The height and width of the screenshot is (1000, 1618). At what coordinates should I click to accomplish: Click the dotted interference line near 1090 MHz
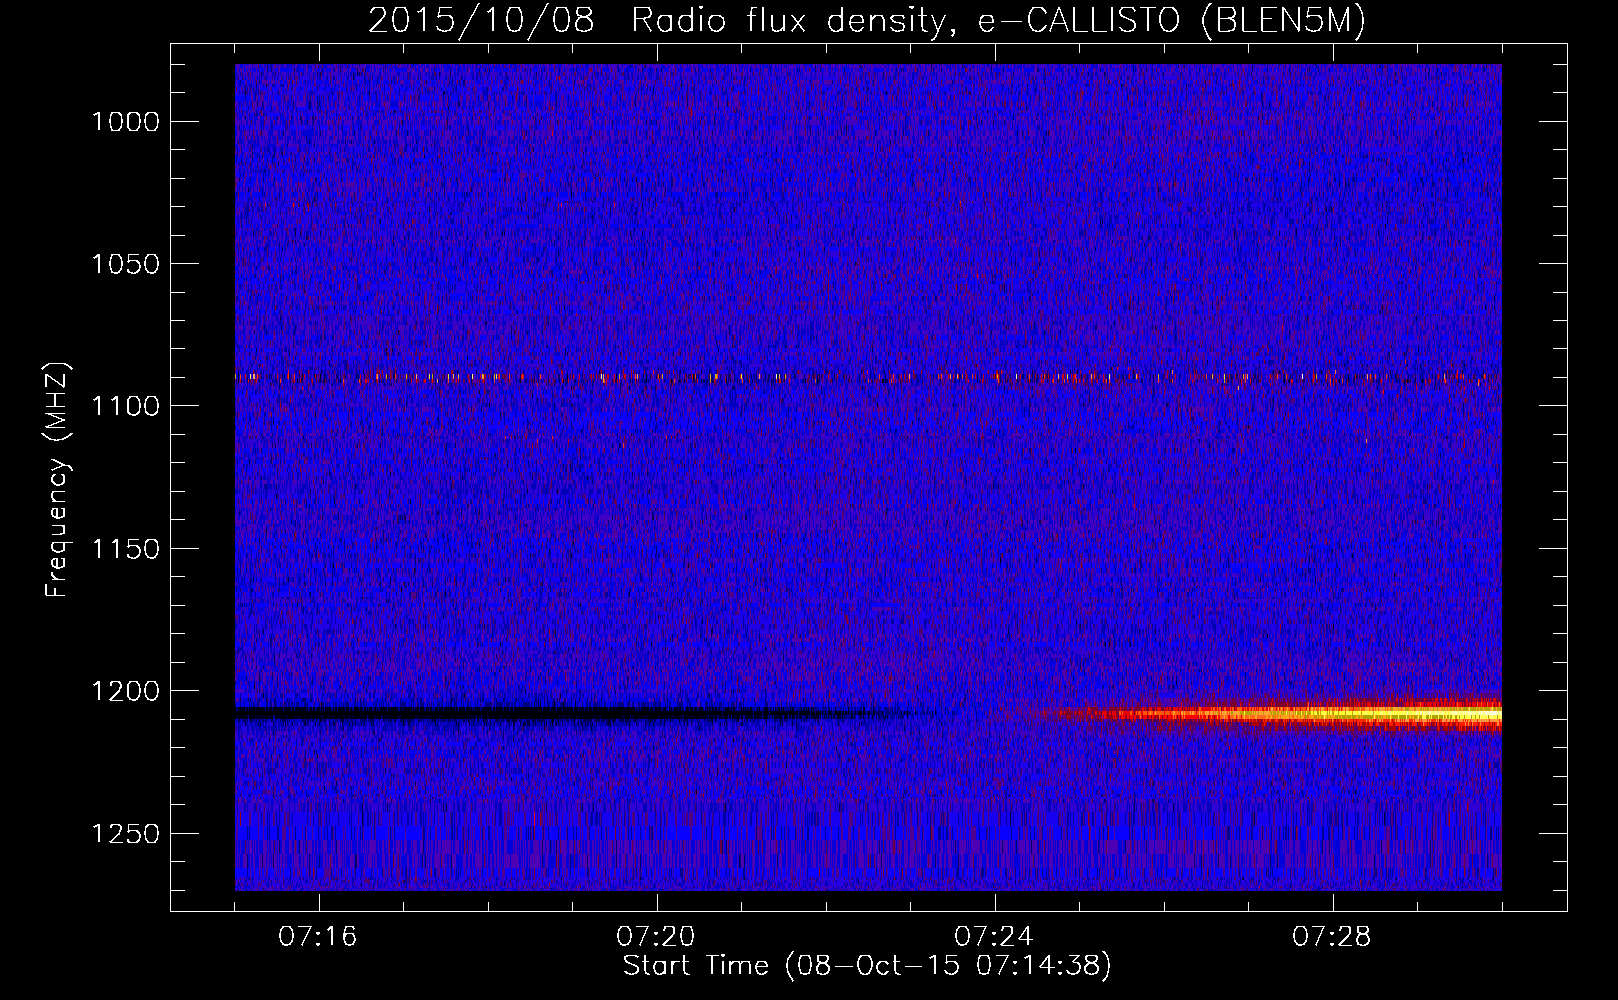[x=868, y=378]
